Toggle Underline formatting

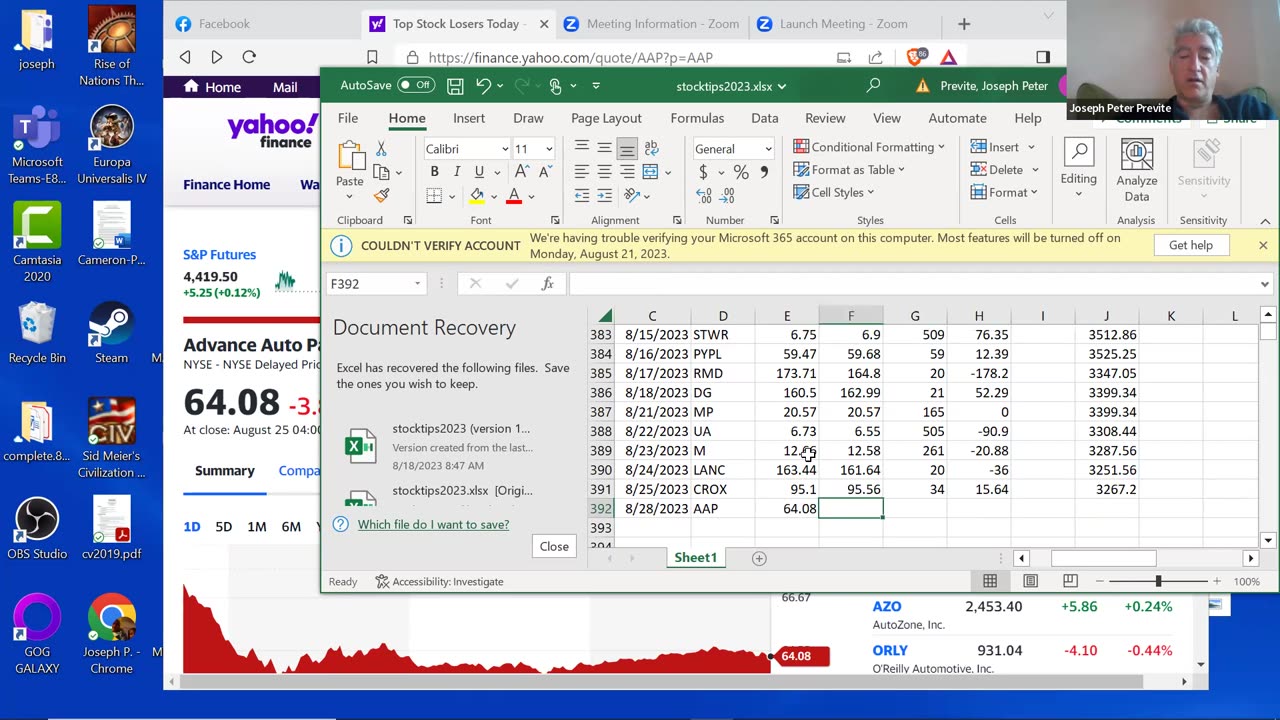click(479, 172)
